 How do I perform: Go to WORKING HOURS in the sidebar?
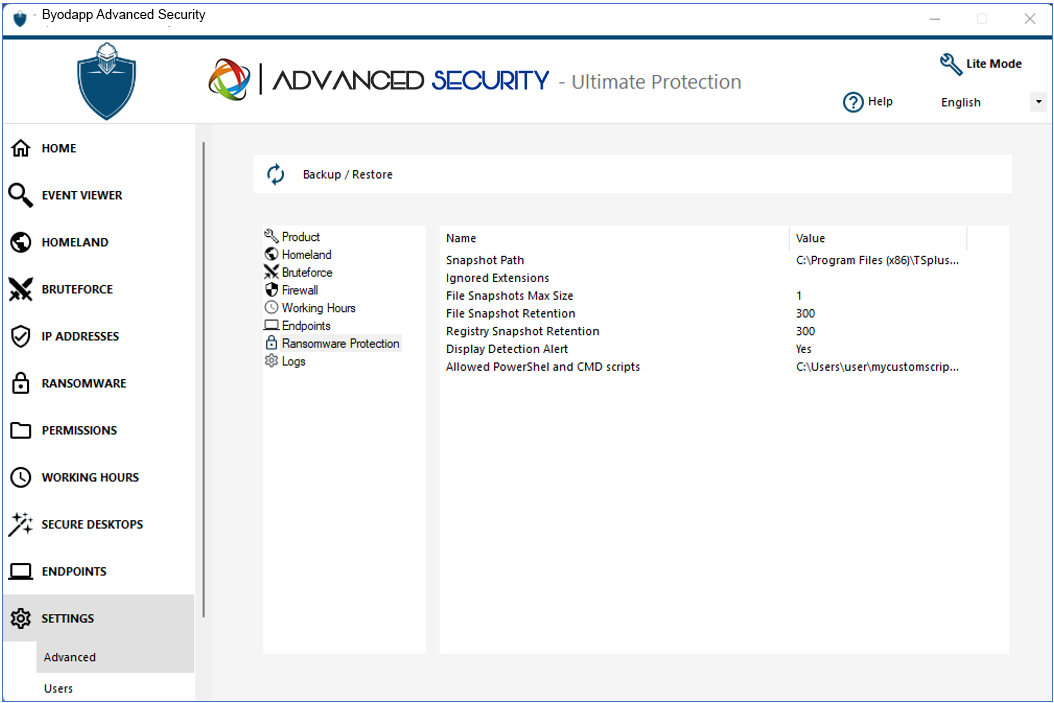pyautogui.click(x=90, y=477)
